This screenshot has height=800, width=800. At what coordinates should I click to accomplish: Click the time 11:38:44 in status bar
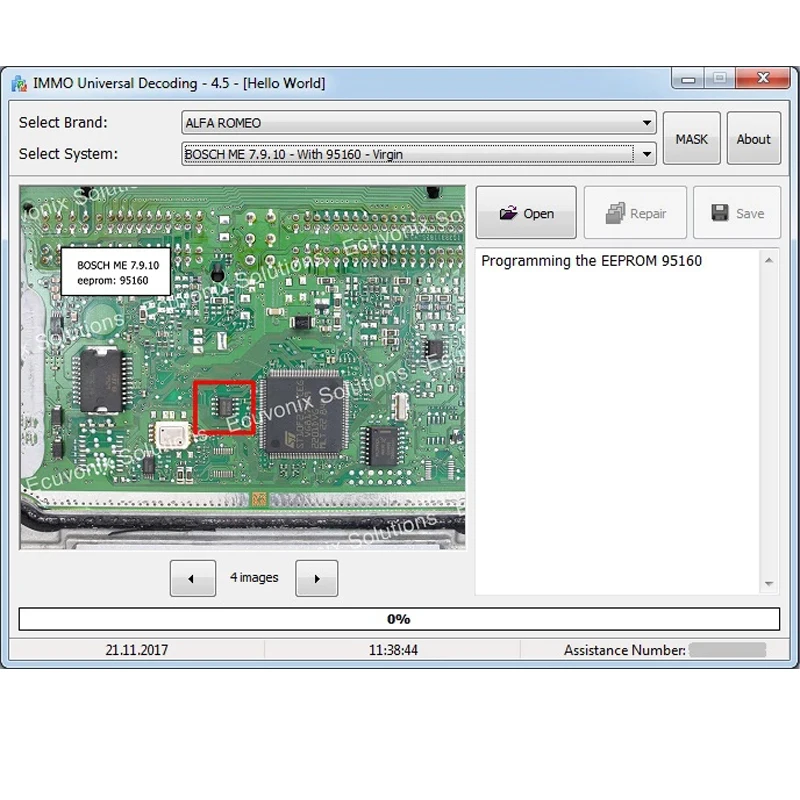pos(393,650)
